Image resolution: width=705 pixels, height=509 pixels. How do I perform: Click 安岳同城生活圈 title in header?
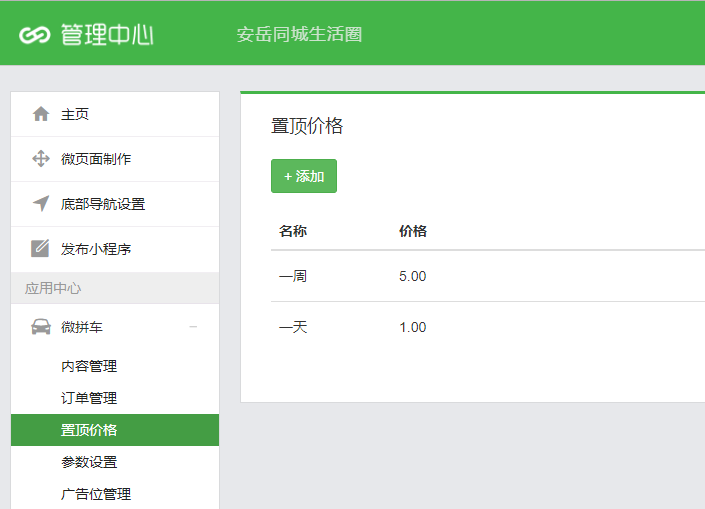coord(299,35)
